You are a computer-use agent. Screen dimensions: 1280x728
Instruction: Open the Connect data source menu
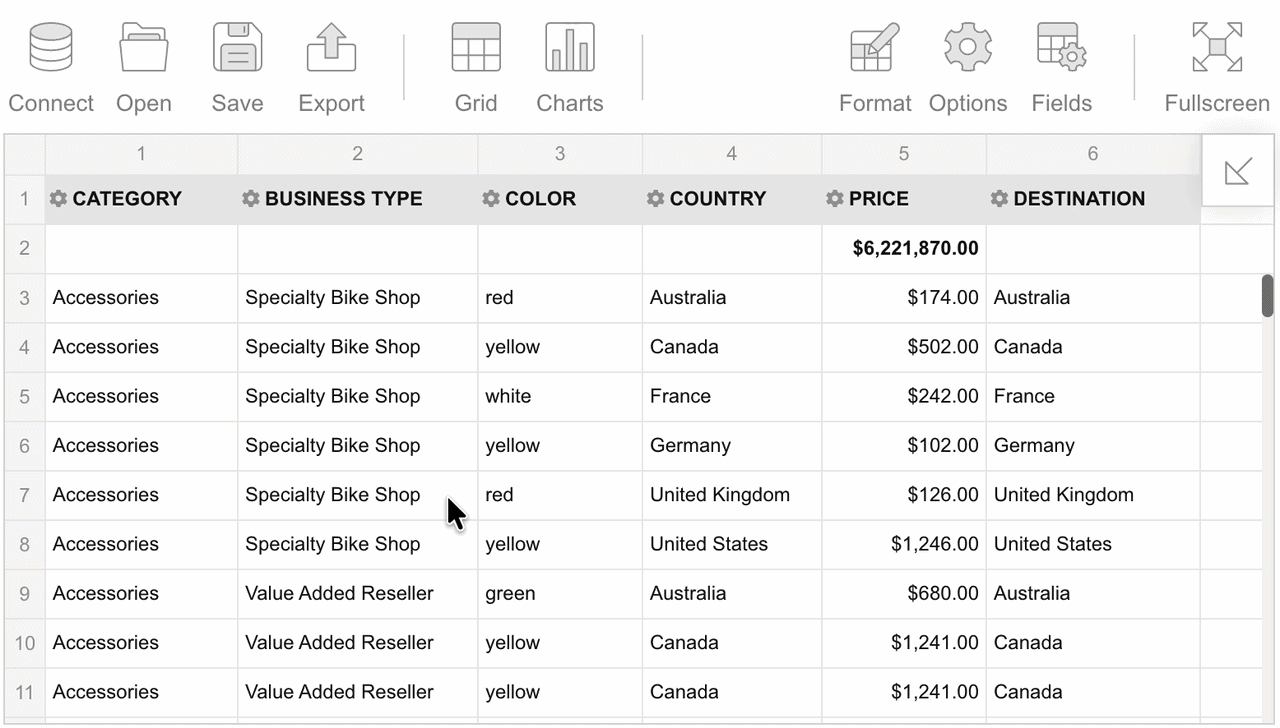51,67
